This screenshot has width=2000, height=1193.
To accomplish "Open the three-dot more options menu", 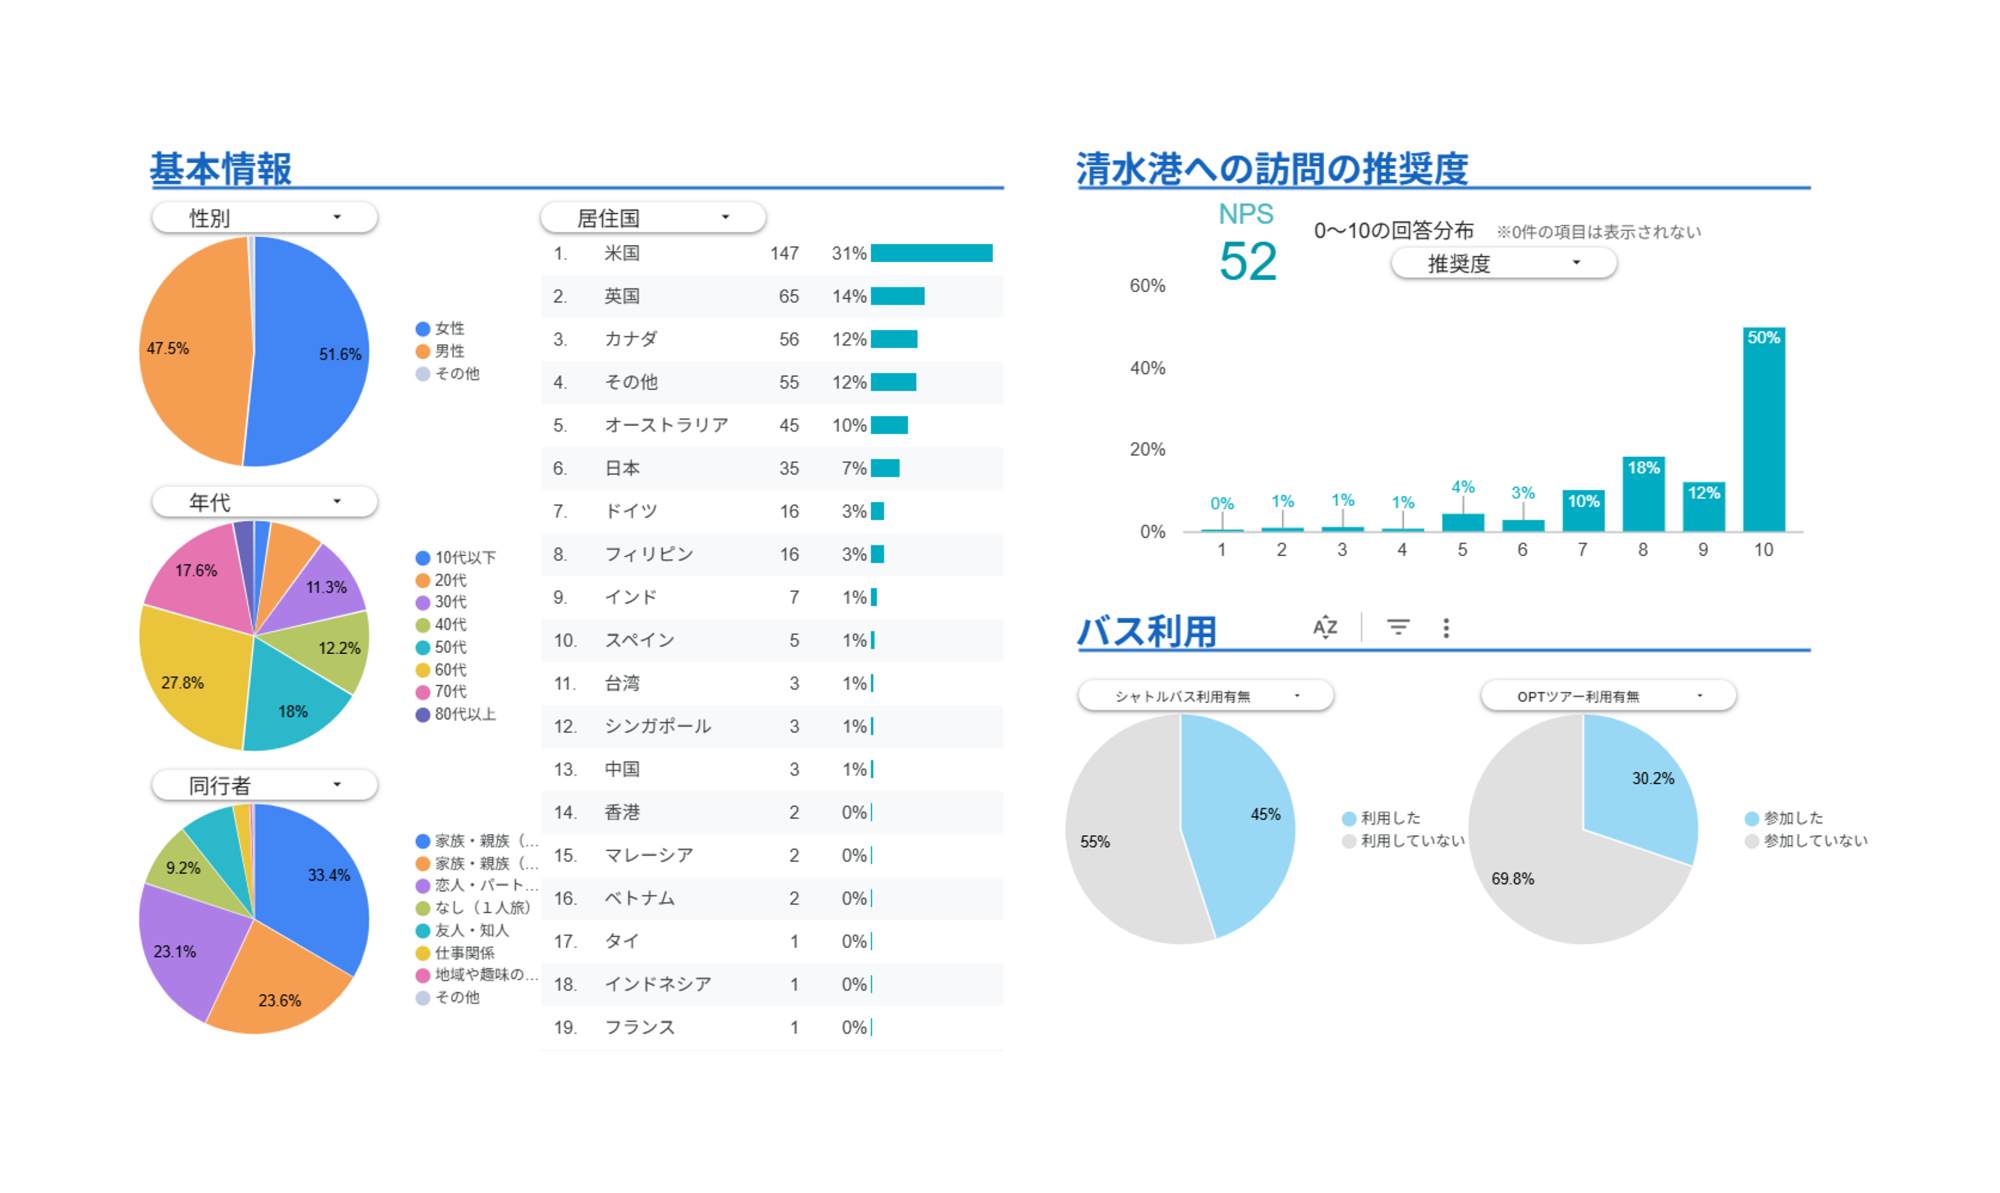I will (x=1446, y=627).
